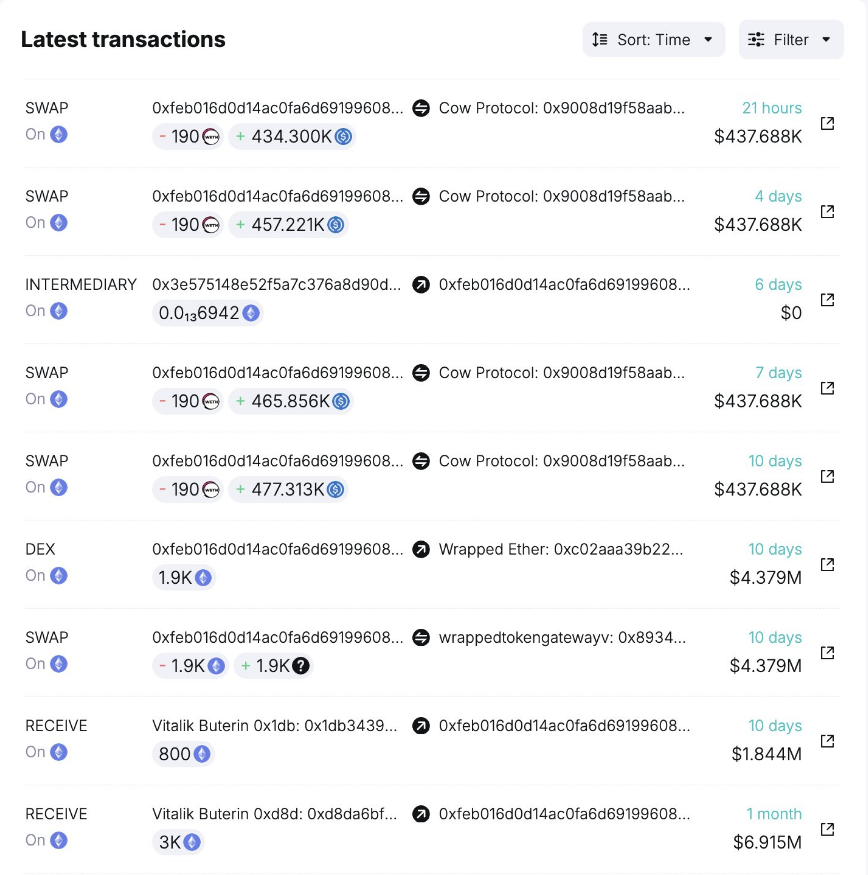
Task: Open the Sort: Time dropdown
Action: [653, 40]
